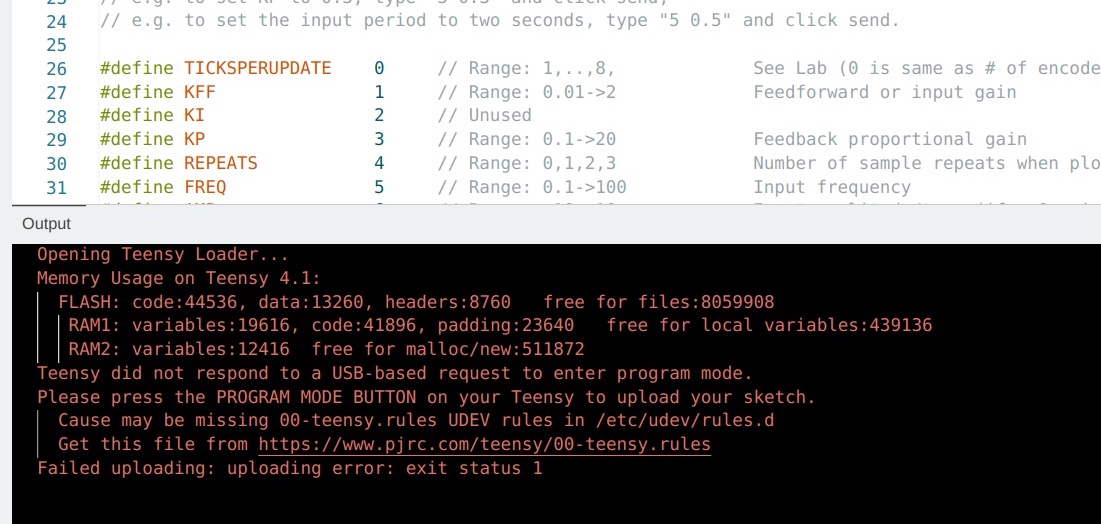Click the 'Please press the PROGRAM MODE BUTTON' message
The image size is (1101, 524).
(425, 397)
